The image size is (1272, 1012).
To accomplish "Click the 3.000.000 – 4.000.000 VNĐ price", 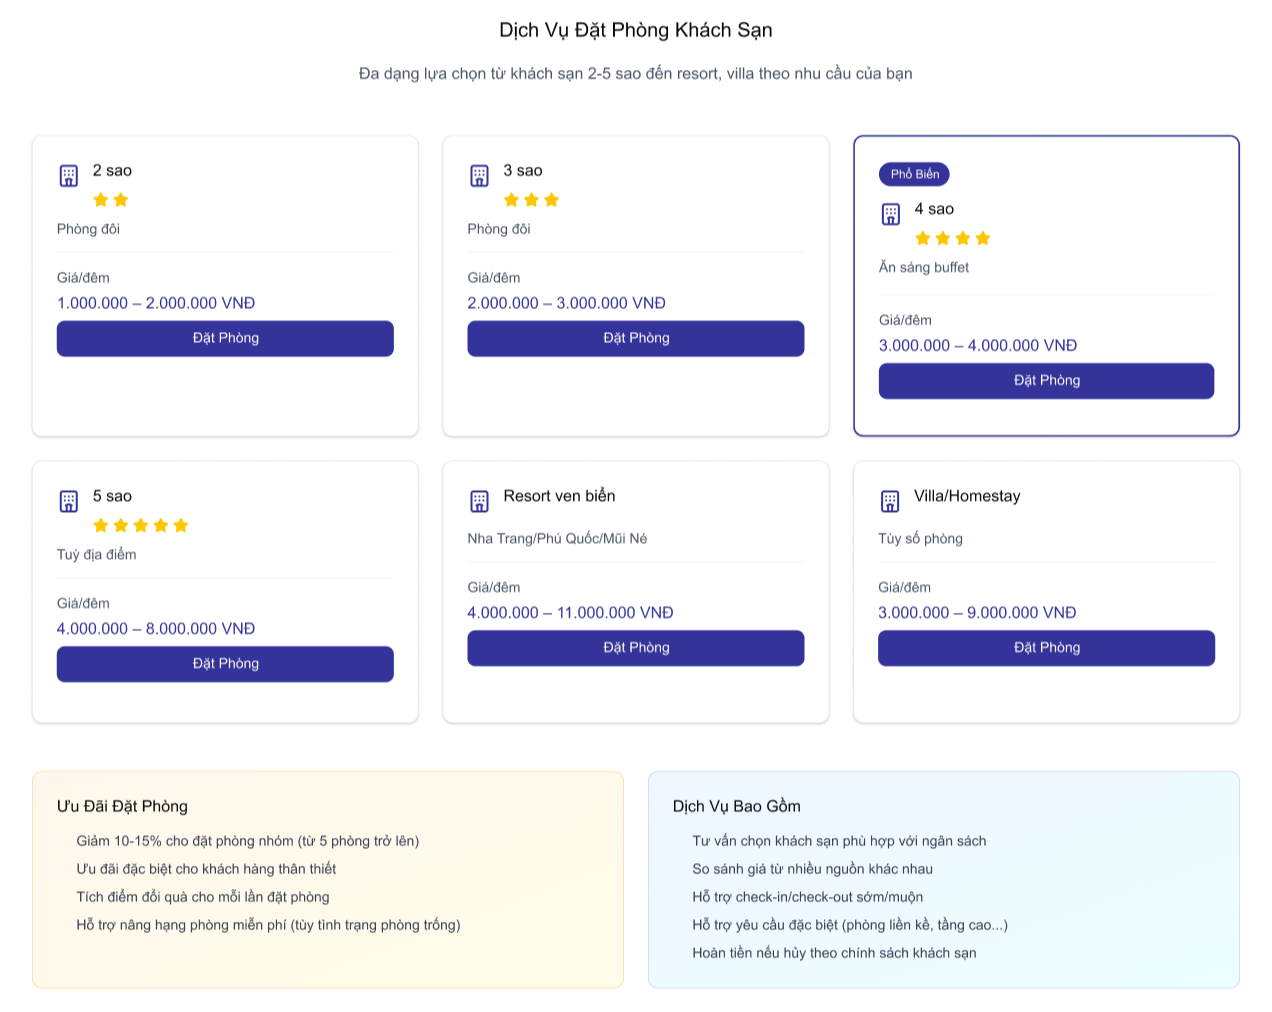I will 977,346.
